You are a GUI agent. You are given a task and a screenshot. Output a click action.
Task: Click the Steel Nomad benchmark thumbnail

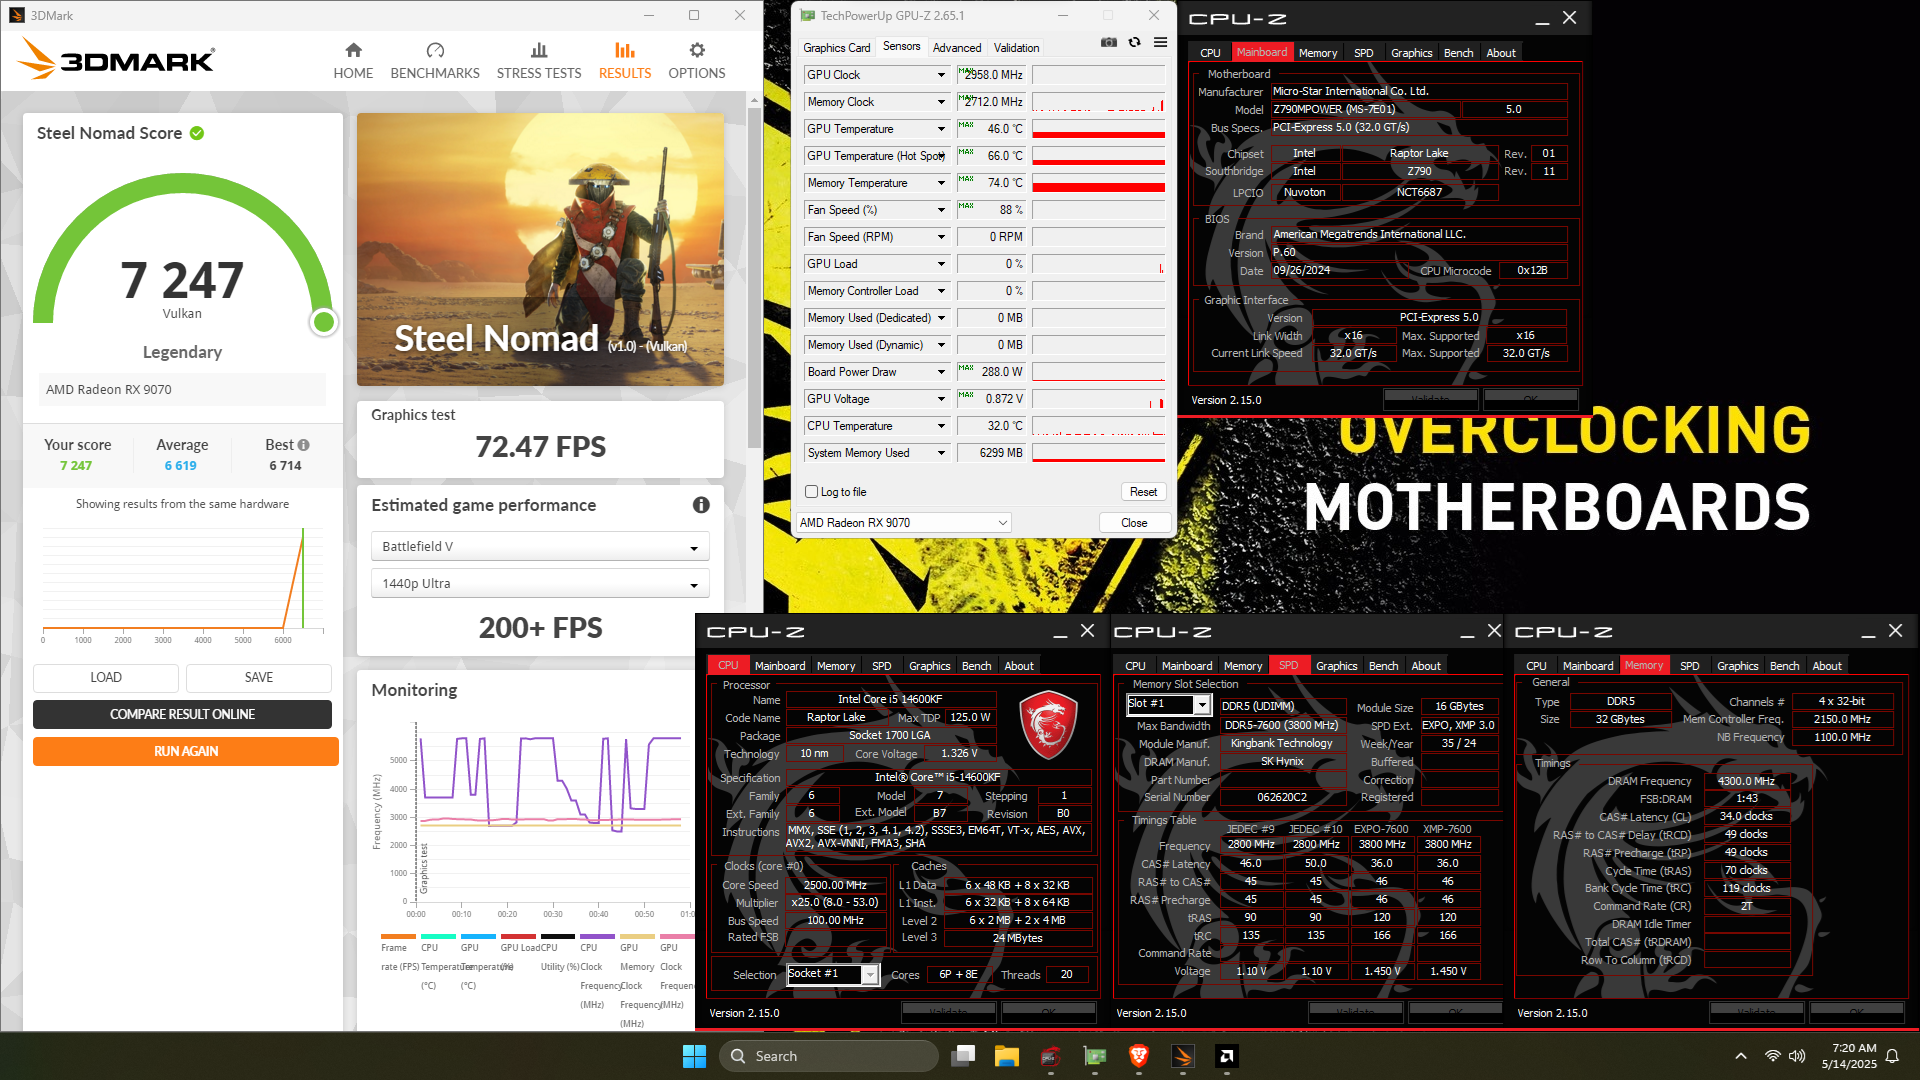540,249
